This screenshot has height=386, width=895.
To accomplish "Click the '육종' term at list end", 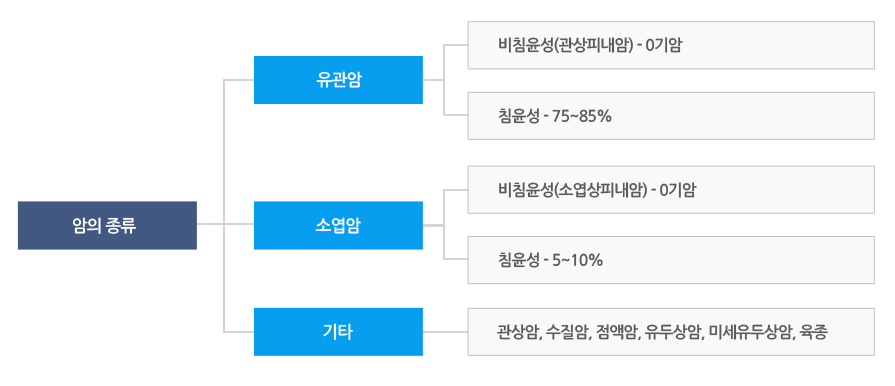I will 813,332.
